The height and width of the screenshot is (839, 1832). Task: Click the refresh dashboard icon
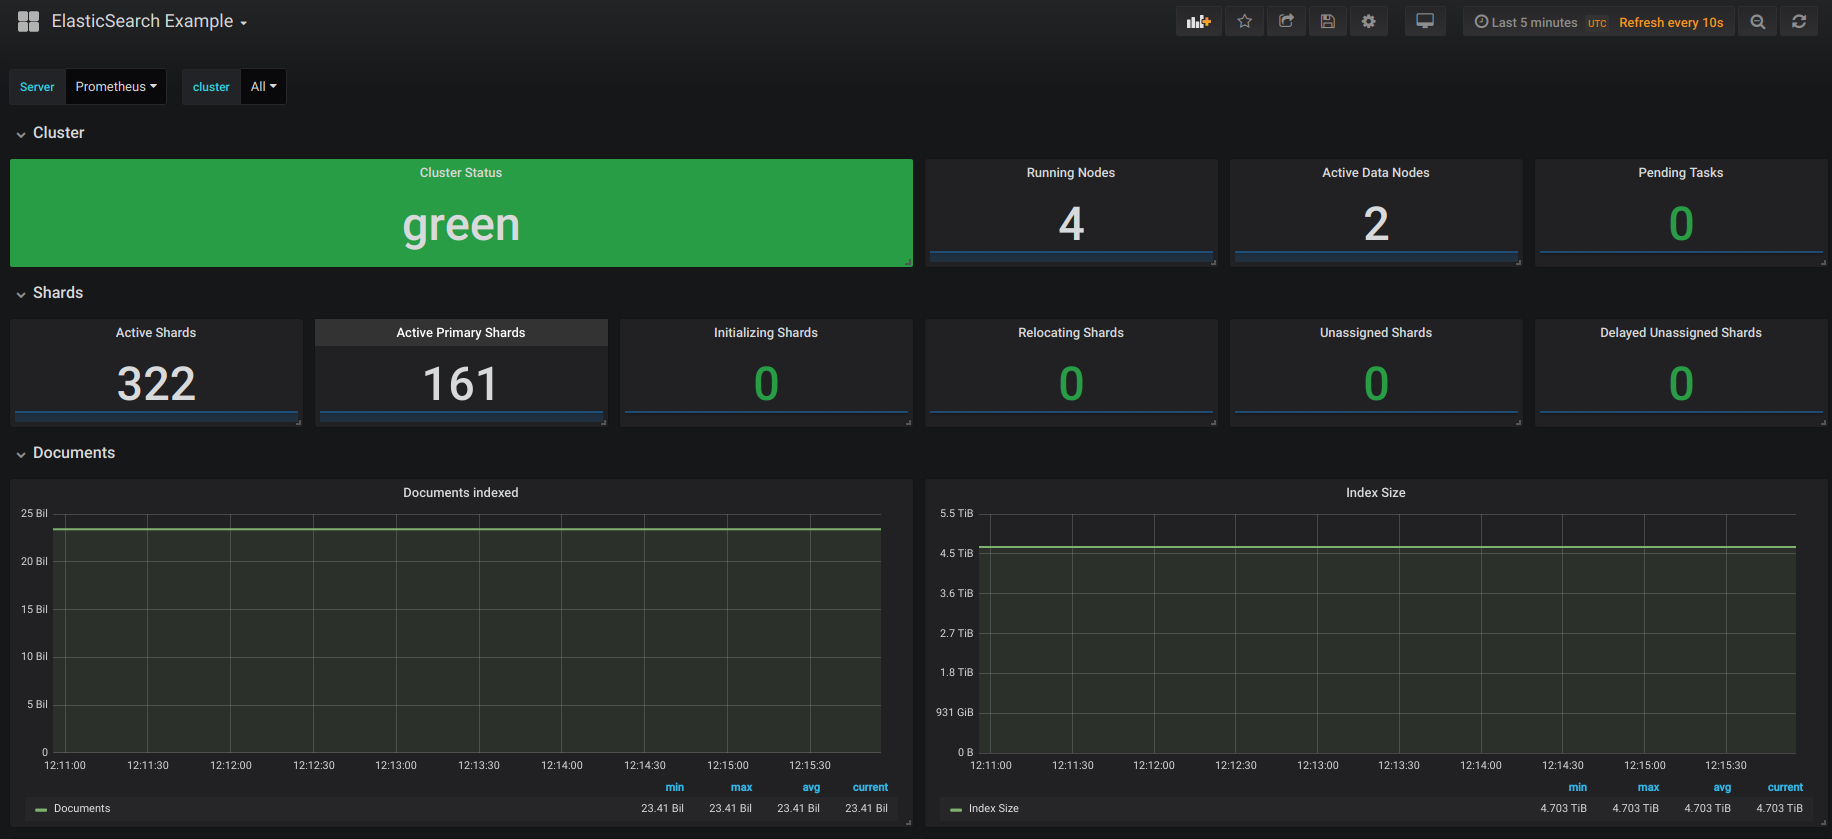pyautogui.click(x=1799, y=22)
